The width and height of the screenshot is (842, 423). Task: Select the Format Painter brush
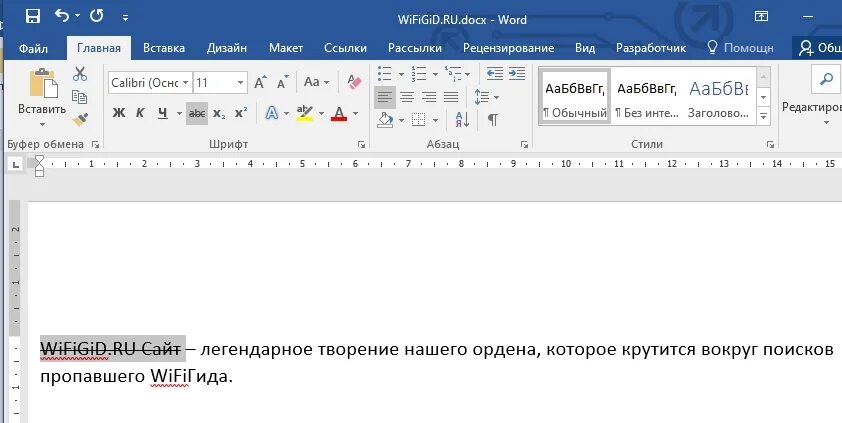coord(80,119)
